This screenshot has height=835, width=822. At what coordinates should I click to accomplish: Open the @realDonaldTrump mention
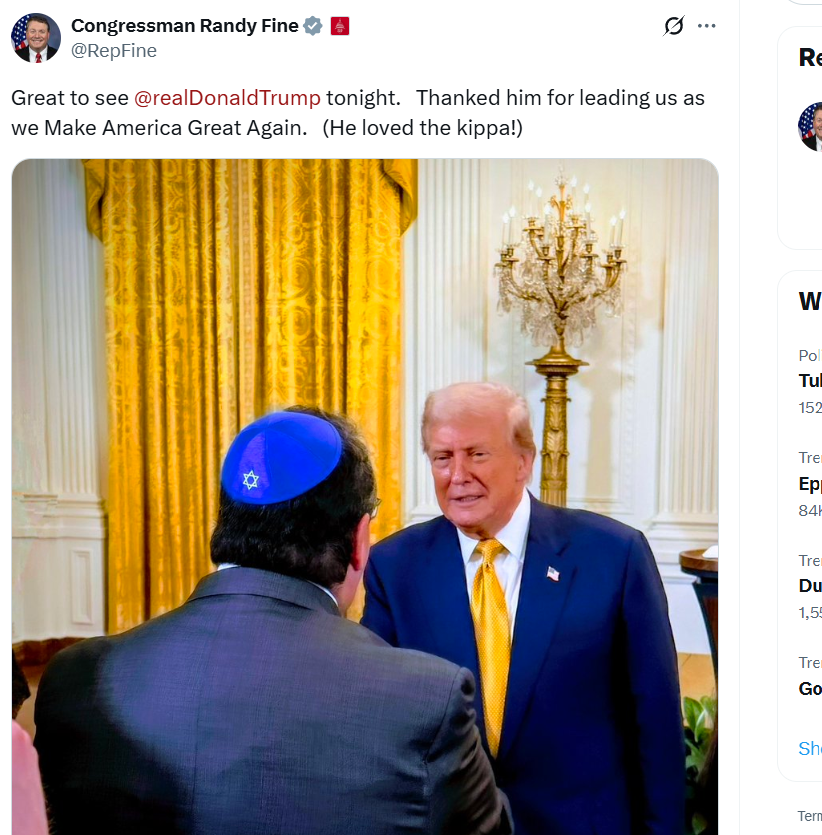(x=227, y=98)
